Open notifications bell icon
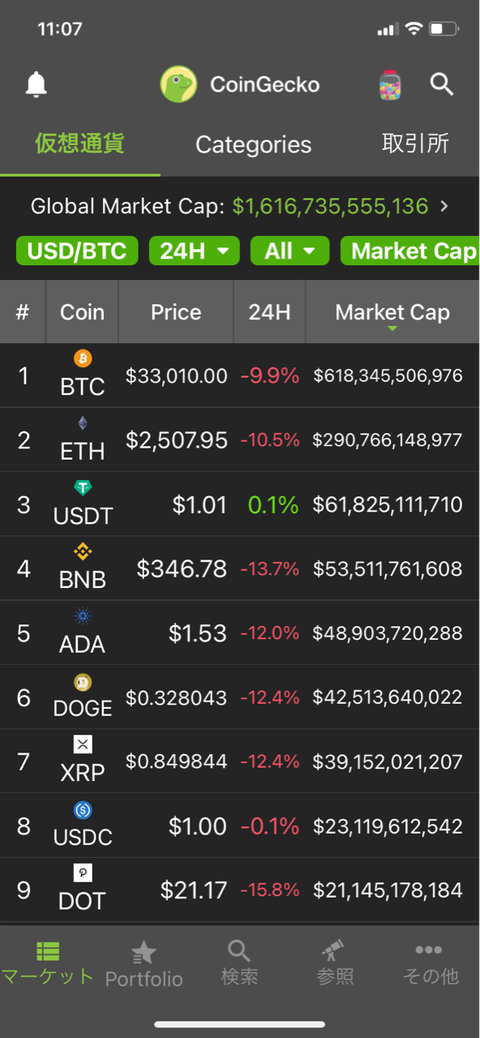Screen dimensions: 480x1038 click(36, 85)
